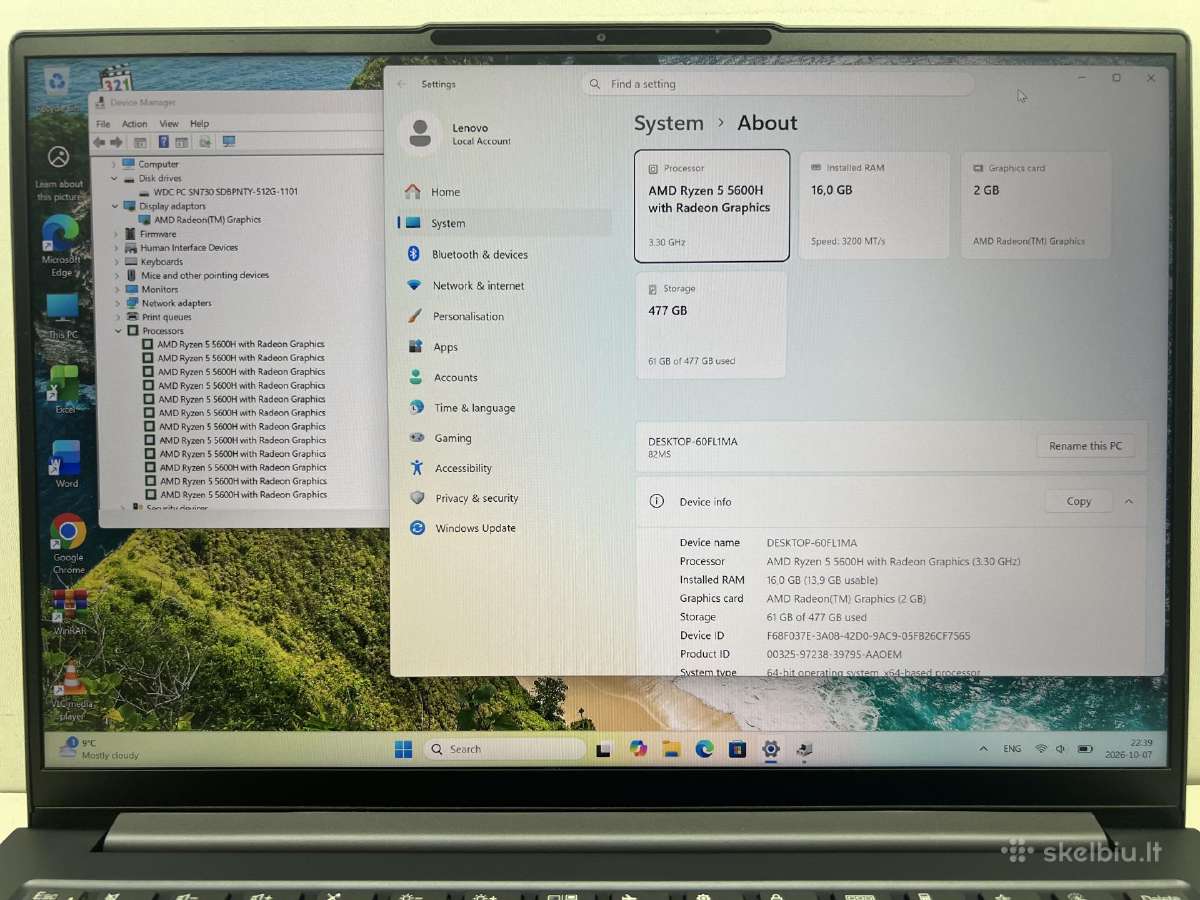
Task: Open Copilot from the taskbar
Action: [x=638, y=749]
